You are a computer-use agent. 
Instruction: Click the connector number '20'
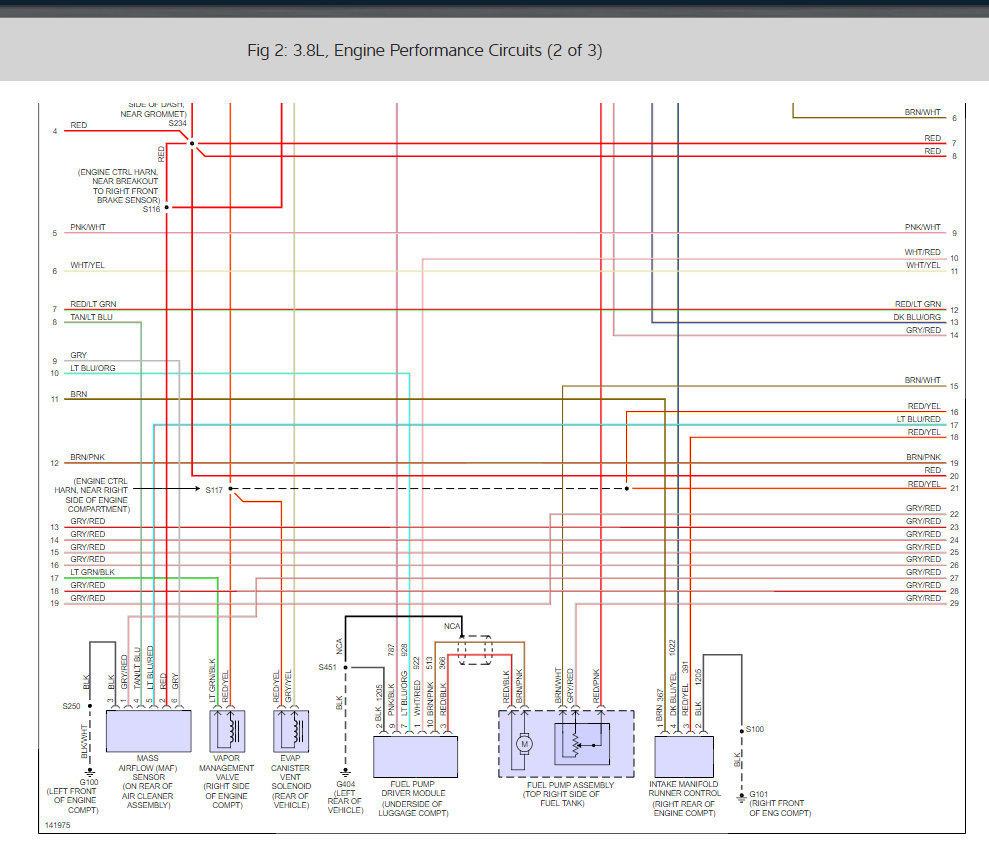coord(954,476)
